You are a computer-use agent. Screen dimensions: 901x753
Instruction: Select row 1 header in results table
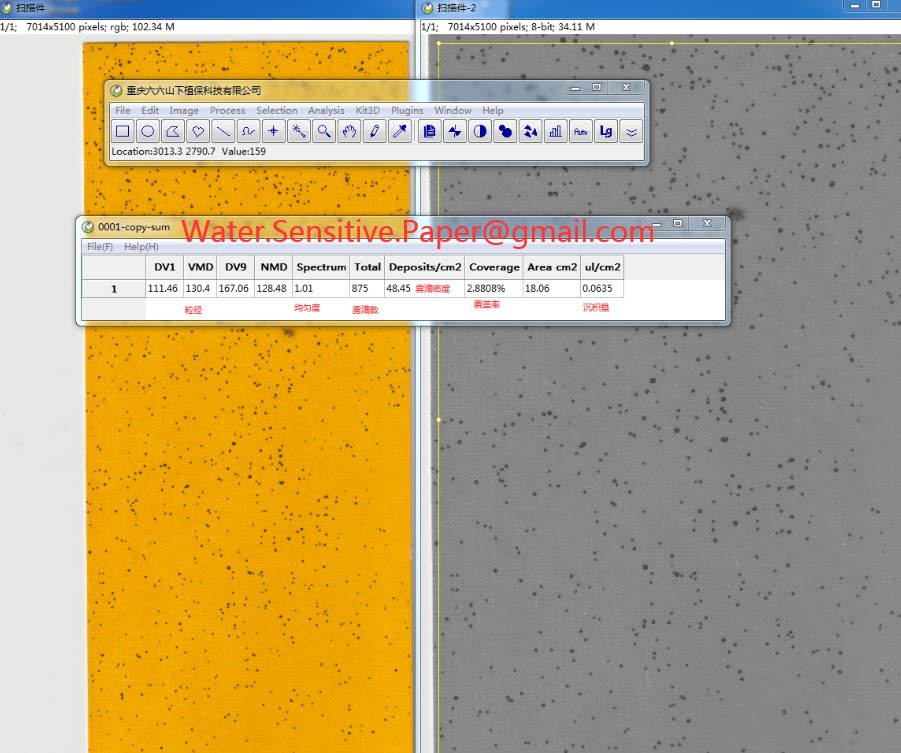coord(114,289)
